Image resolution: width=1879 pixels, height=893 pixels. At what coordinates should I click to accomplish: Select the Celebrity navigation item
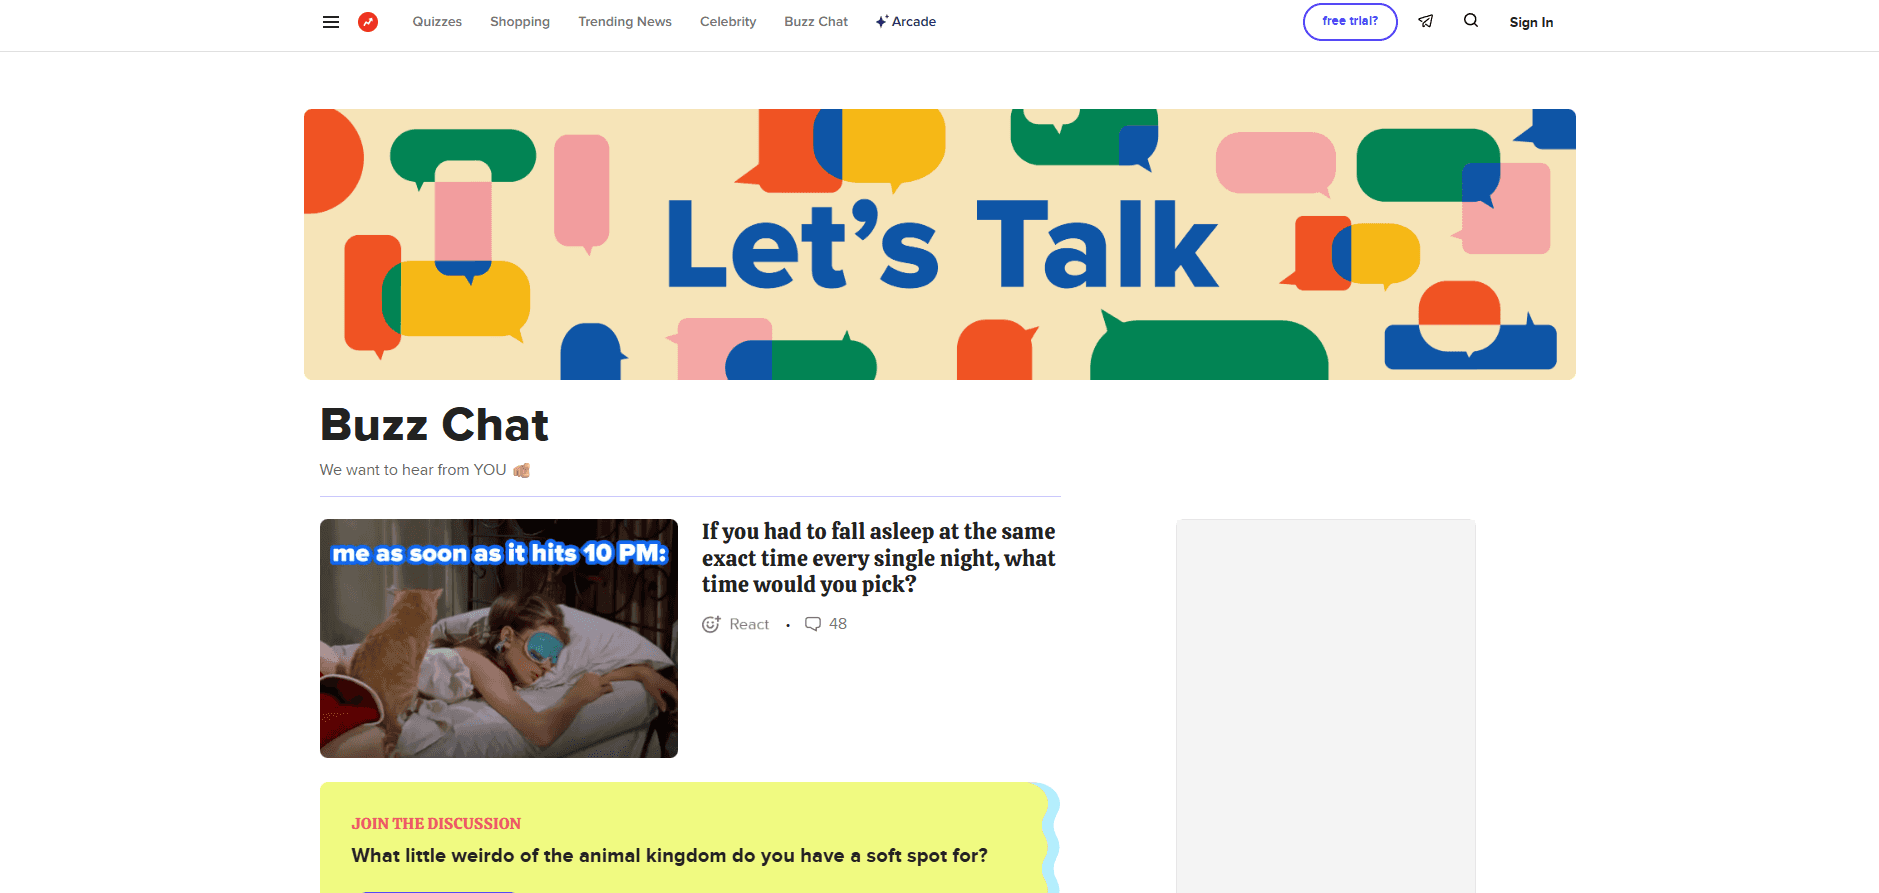pyautogui.click(x=728, y=22)
